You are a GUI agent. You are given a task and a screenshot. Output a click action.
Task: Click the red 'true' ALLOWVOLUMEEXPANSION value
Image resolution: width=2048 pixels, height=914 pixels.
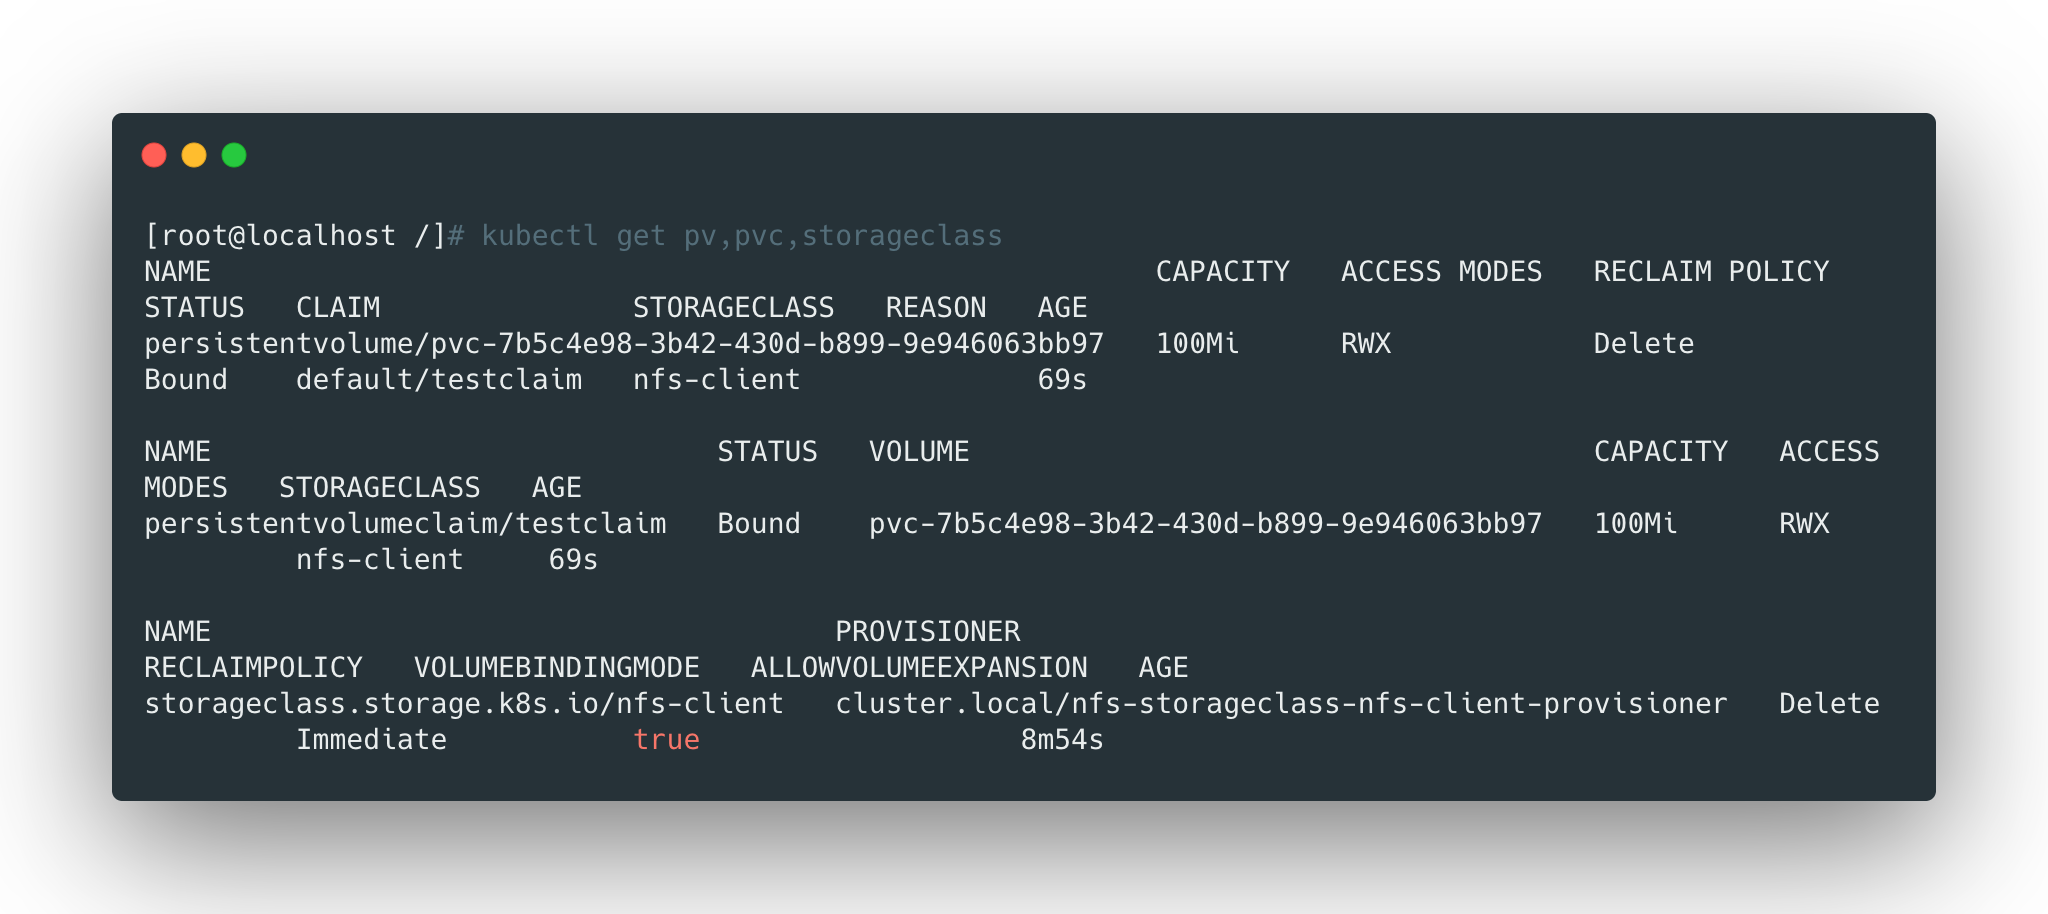tap(666, 740)
